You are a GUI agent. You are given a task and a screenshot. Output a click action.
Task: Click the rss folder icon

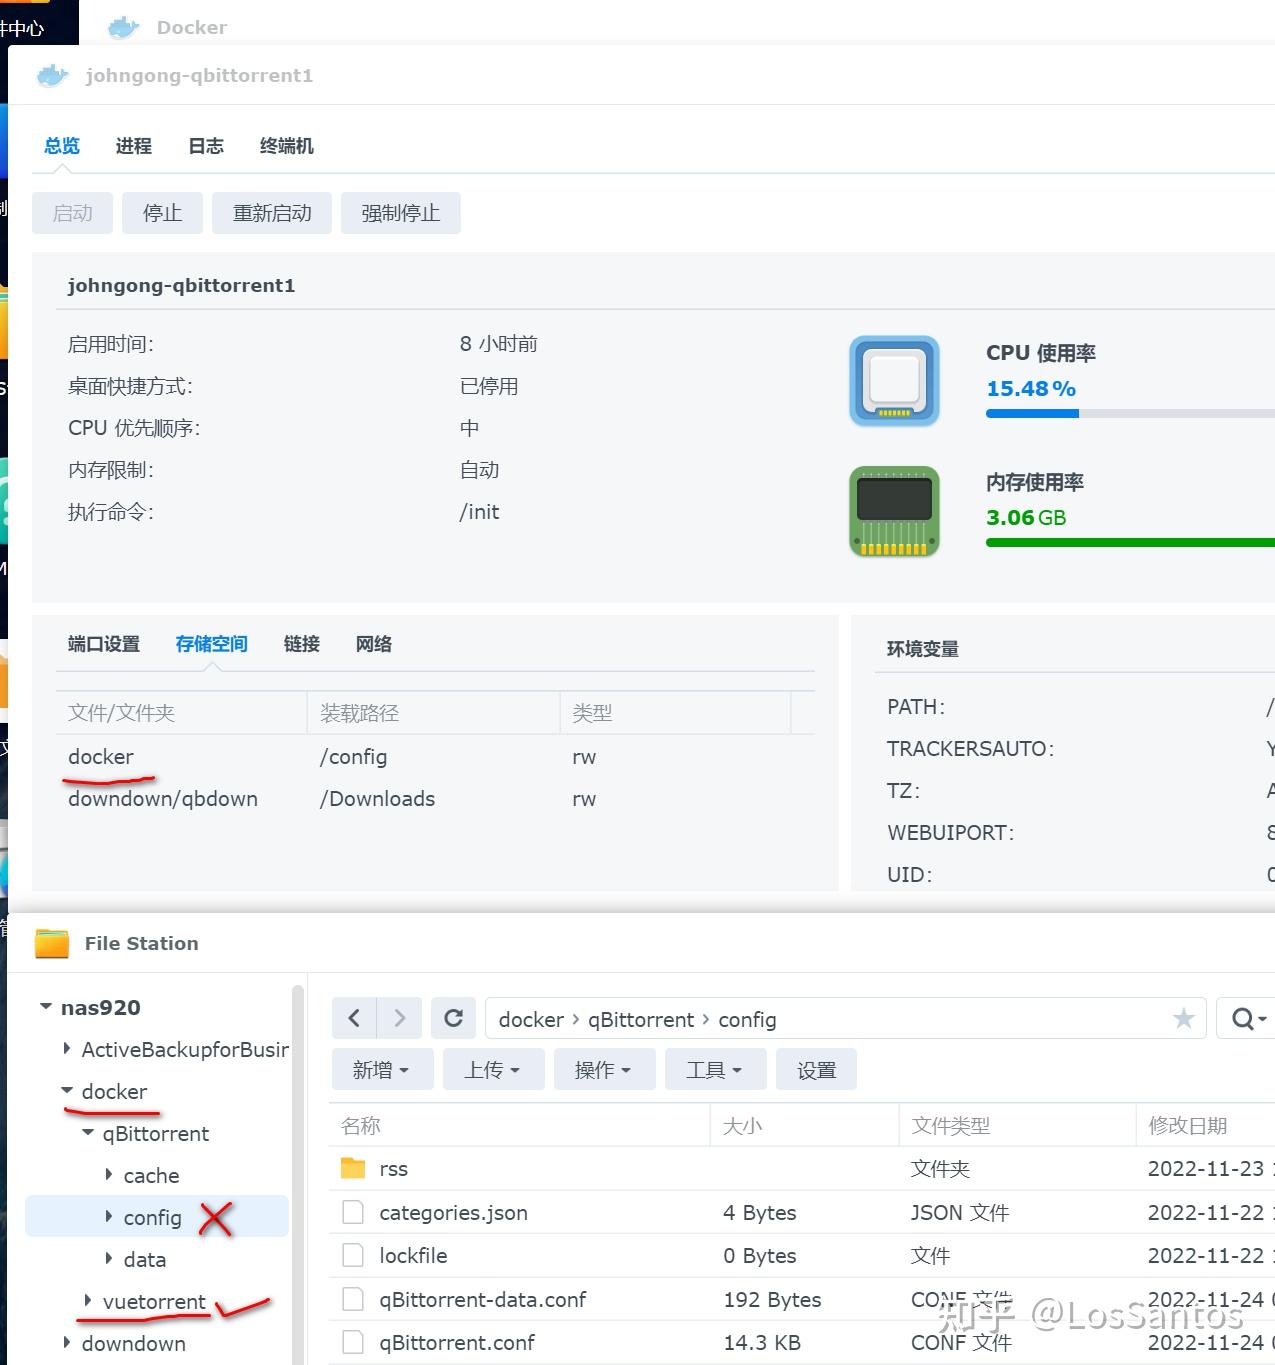point(353,1168)
